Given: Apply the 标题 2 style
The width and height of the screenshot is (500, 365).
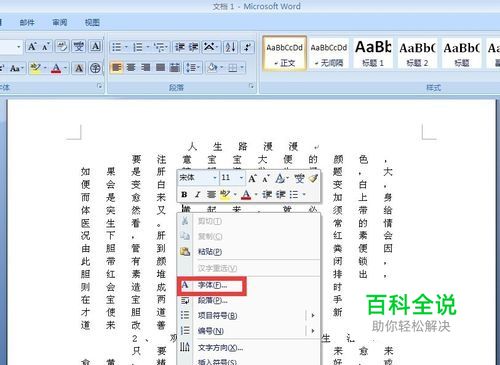Looking at the screenshot, I should [x=417, y=54].
